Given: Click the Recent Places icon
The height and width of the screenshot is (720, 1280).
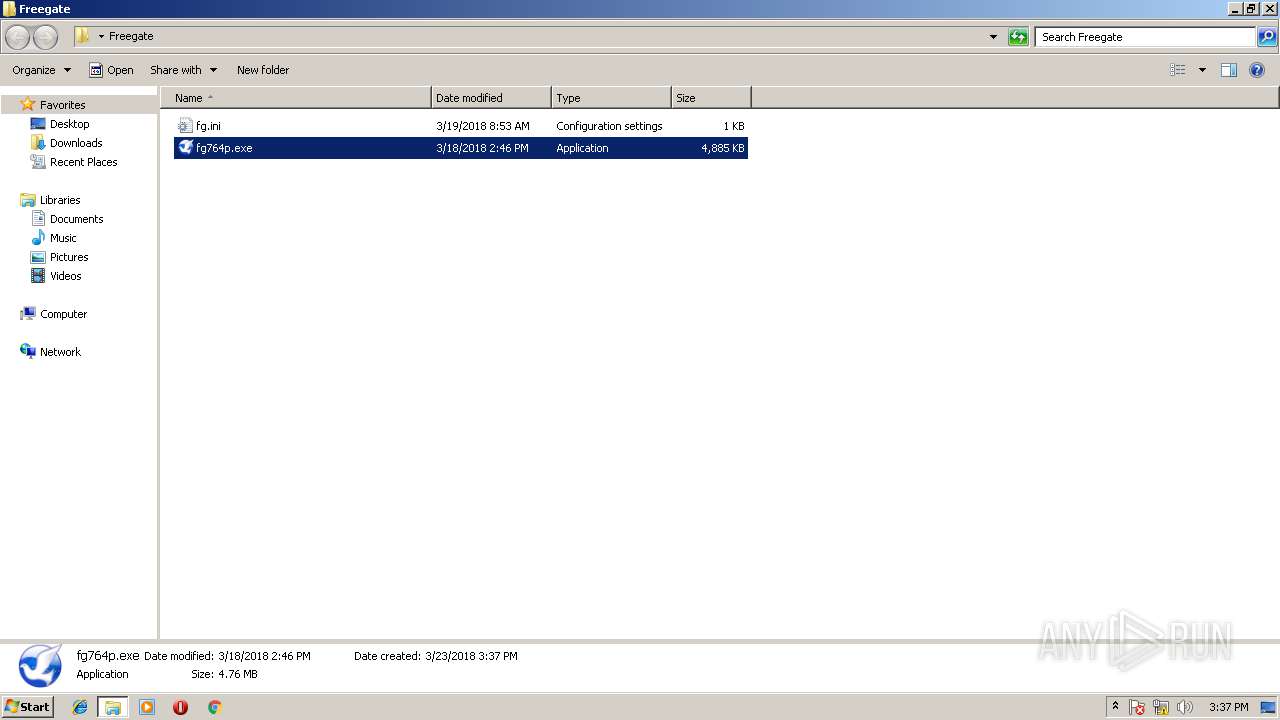Looking at the screenshot, I should [x=38, y=162].
